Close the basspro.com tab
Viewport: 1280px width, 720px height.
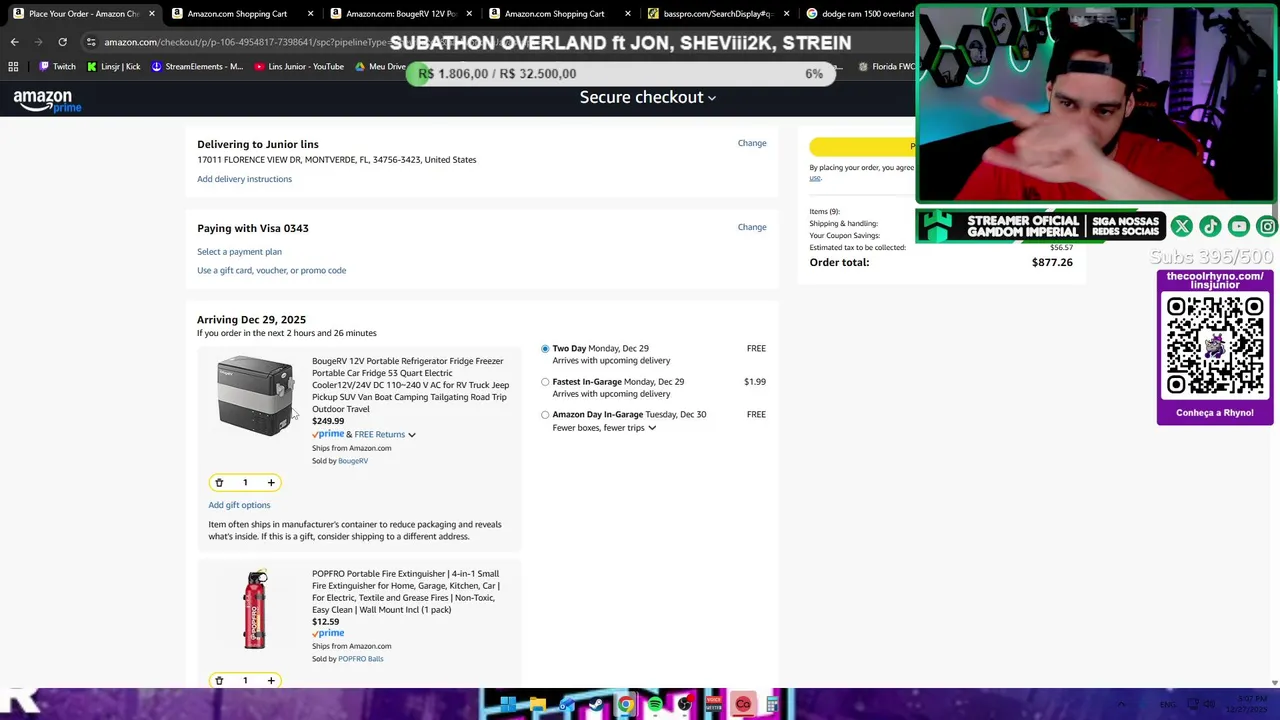click(787, 14)
